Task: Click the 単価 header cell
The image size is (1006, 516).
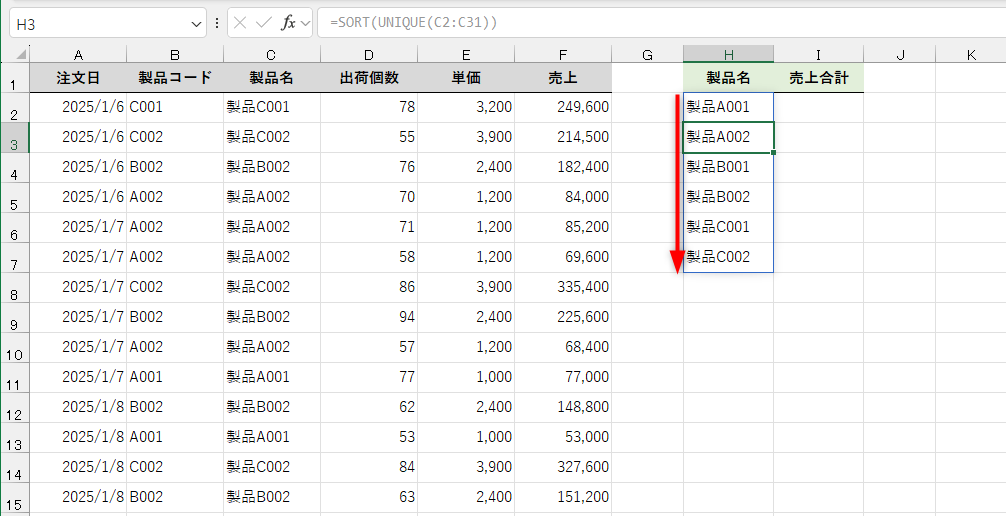Action: [x=466, y=78]
